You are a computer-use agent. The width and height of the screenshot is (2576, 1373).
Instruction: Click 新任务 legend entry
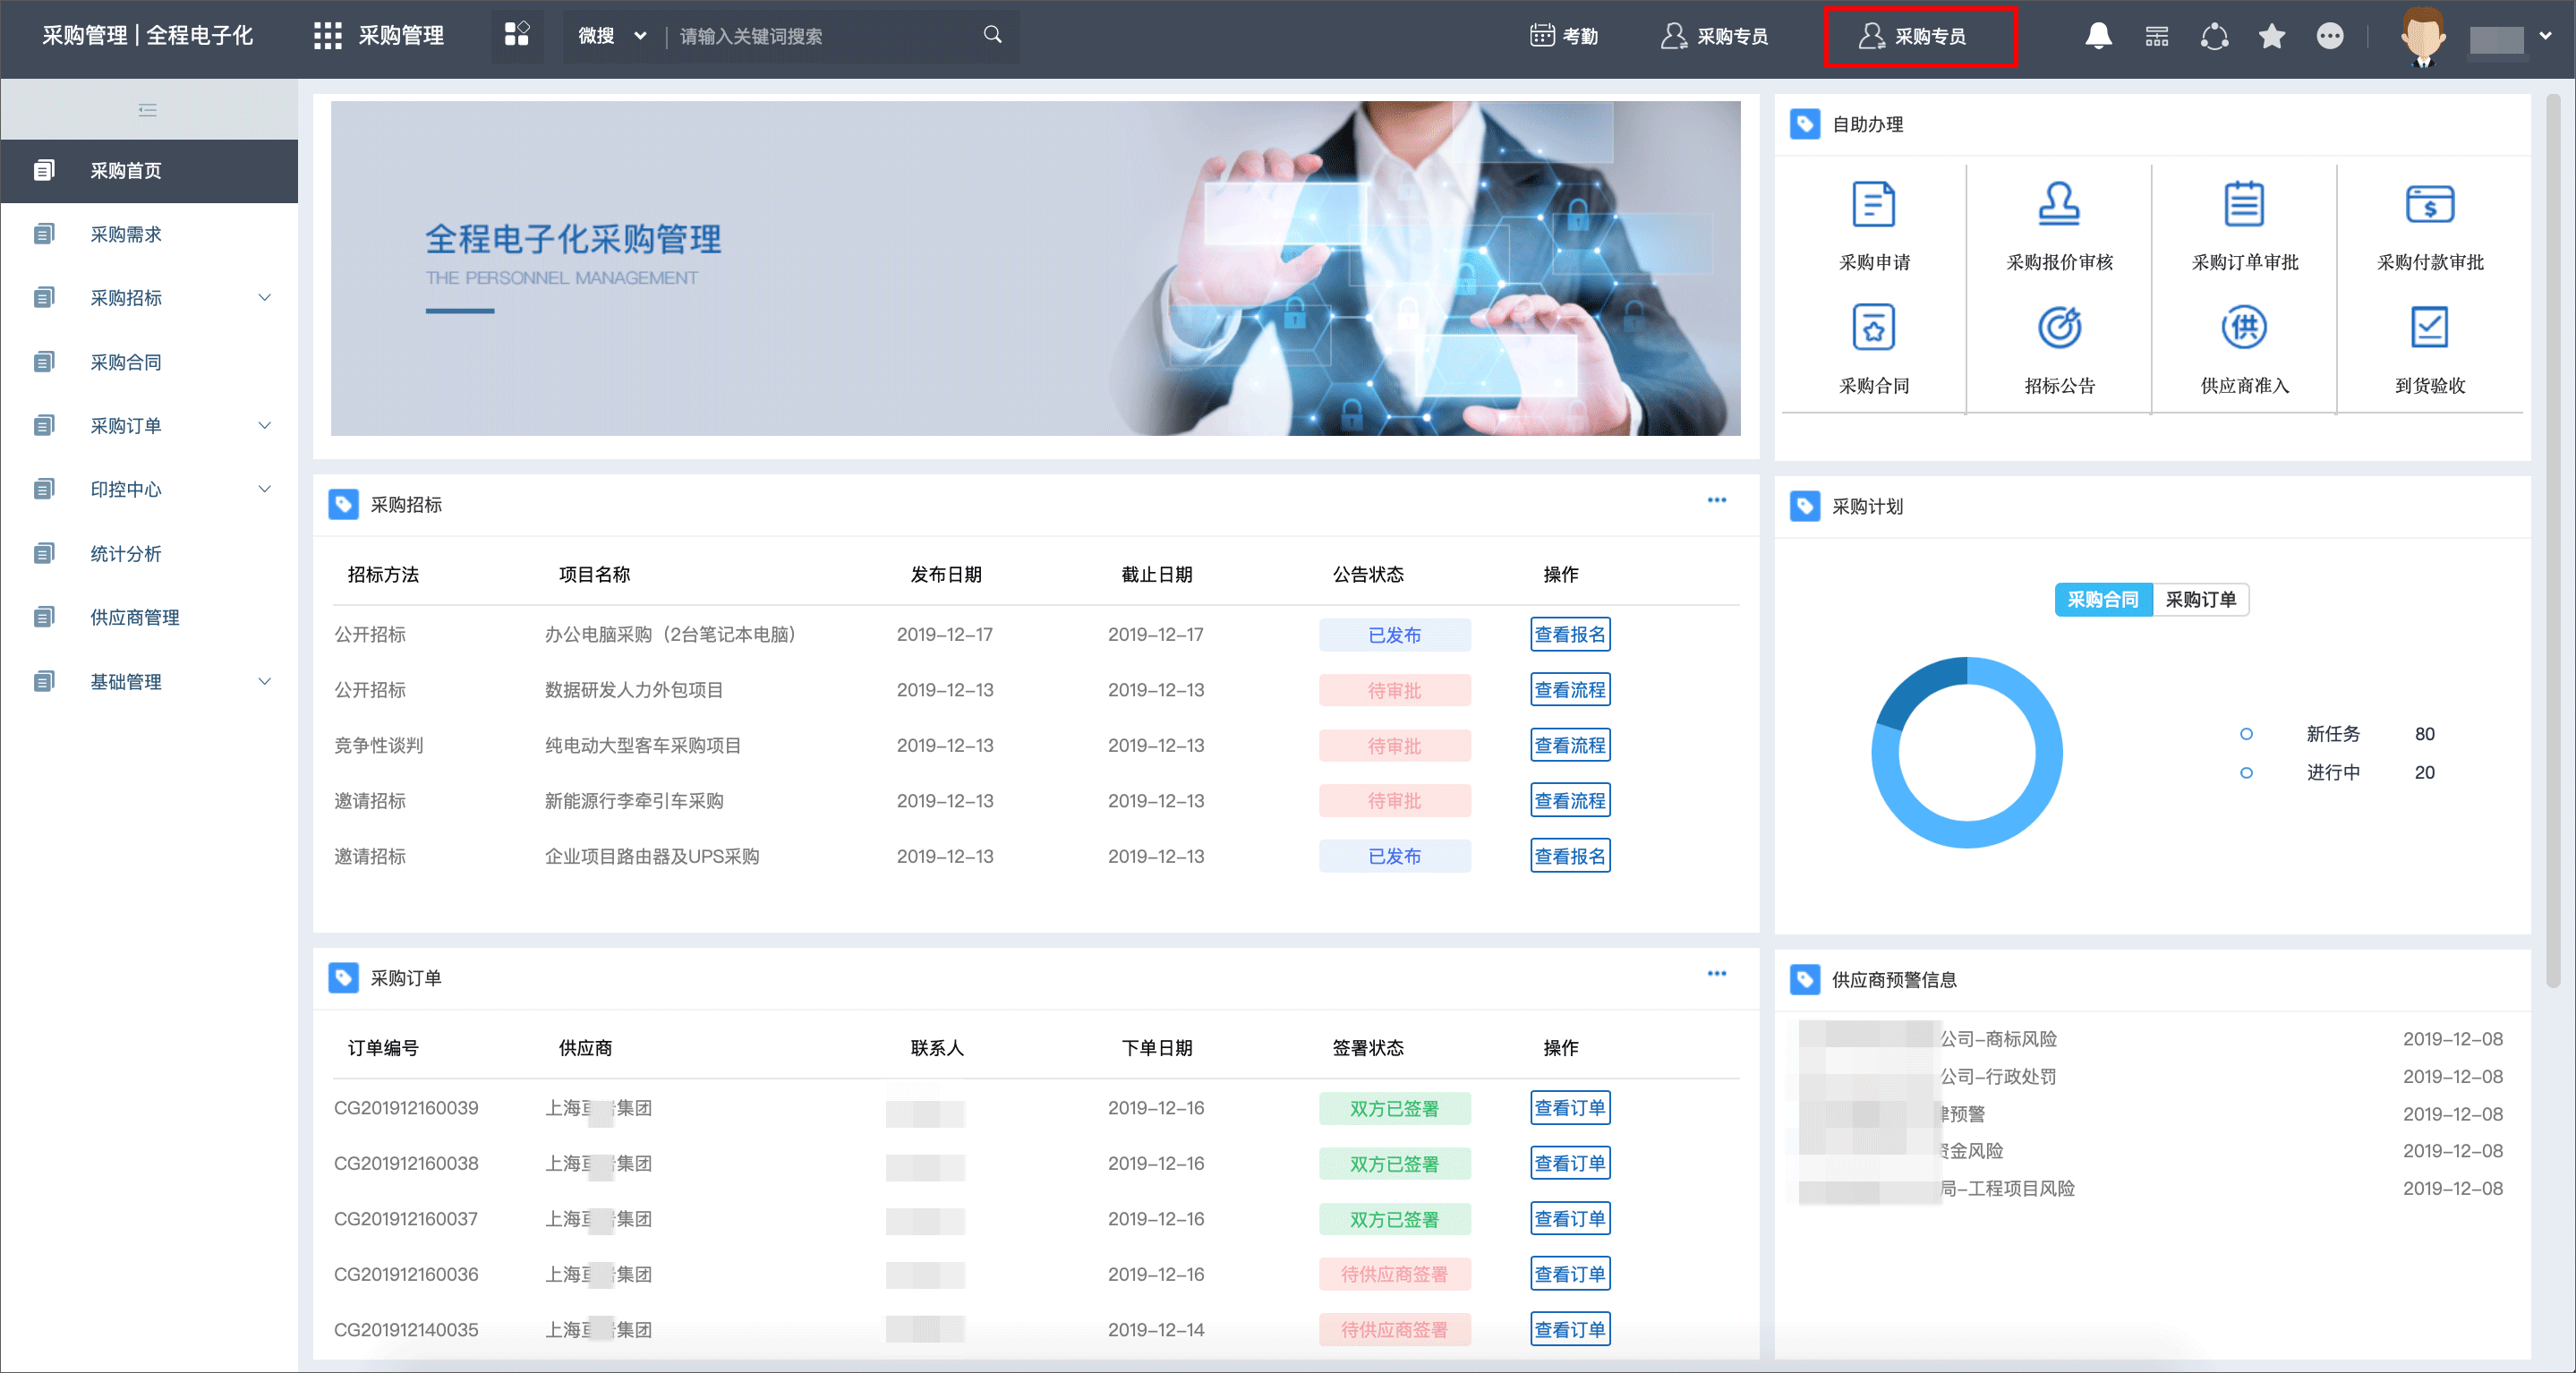pyautogui.click(x=2337, y=734)
